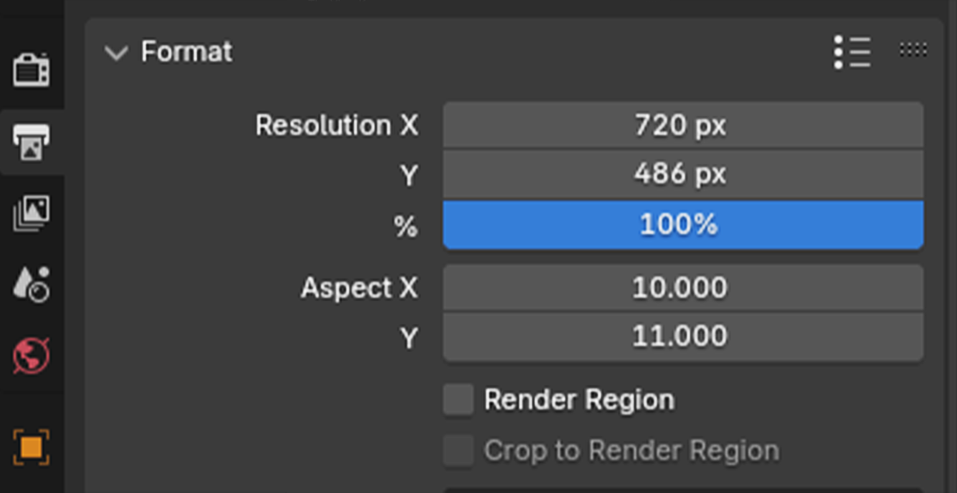The height and width of the screenshot is (493, 957).
Task: Open the Scene properties tab
Action: coord(32,284)
